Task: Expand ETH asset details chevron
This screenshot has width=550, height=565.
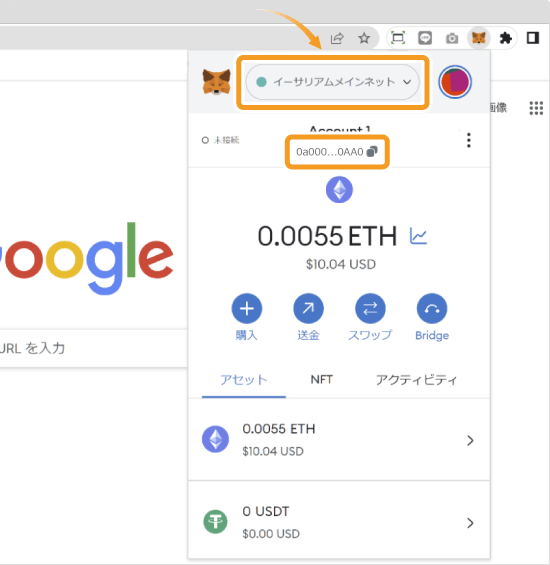Action: [470, 440]
